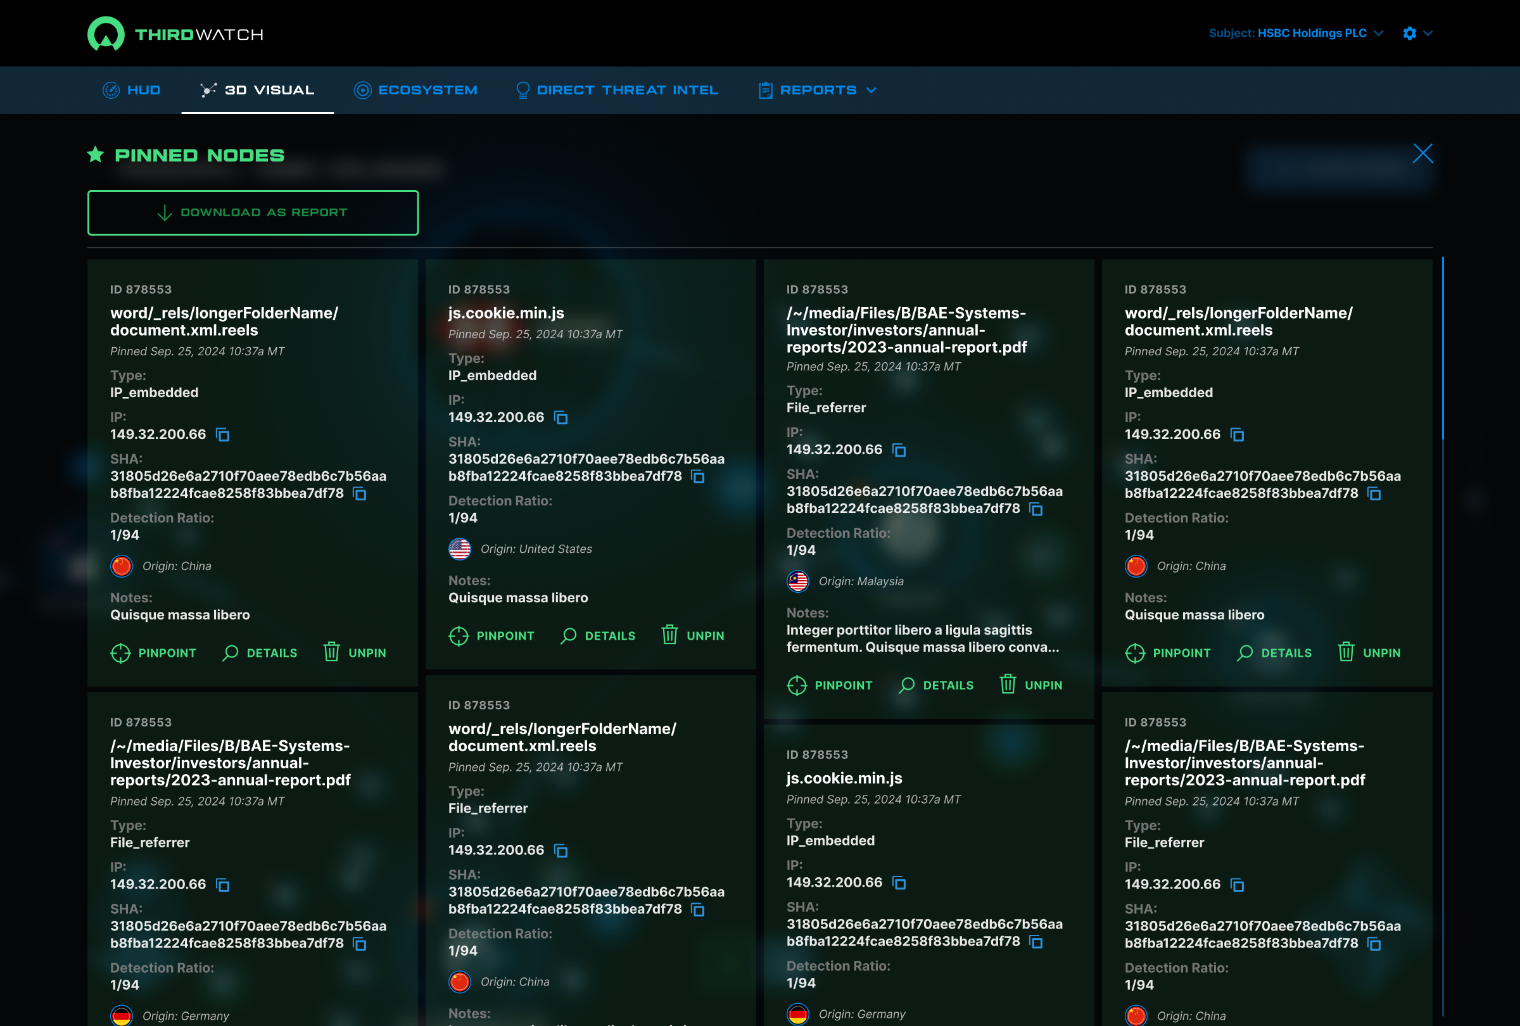Copy the SHA in the BAE report card from China
This screenshot has width=1520, height=1026.
(x=1374, y=944)
